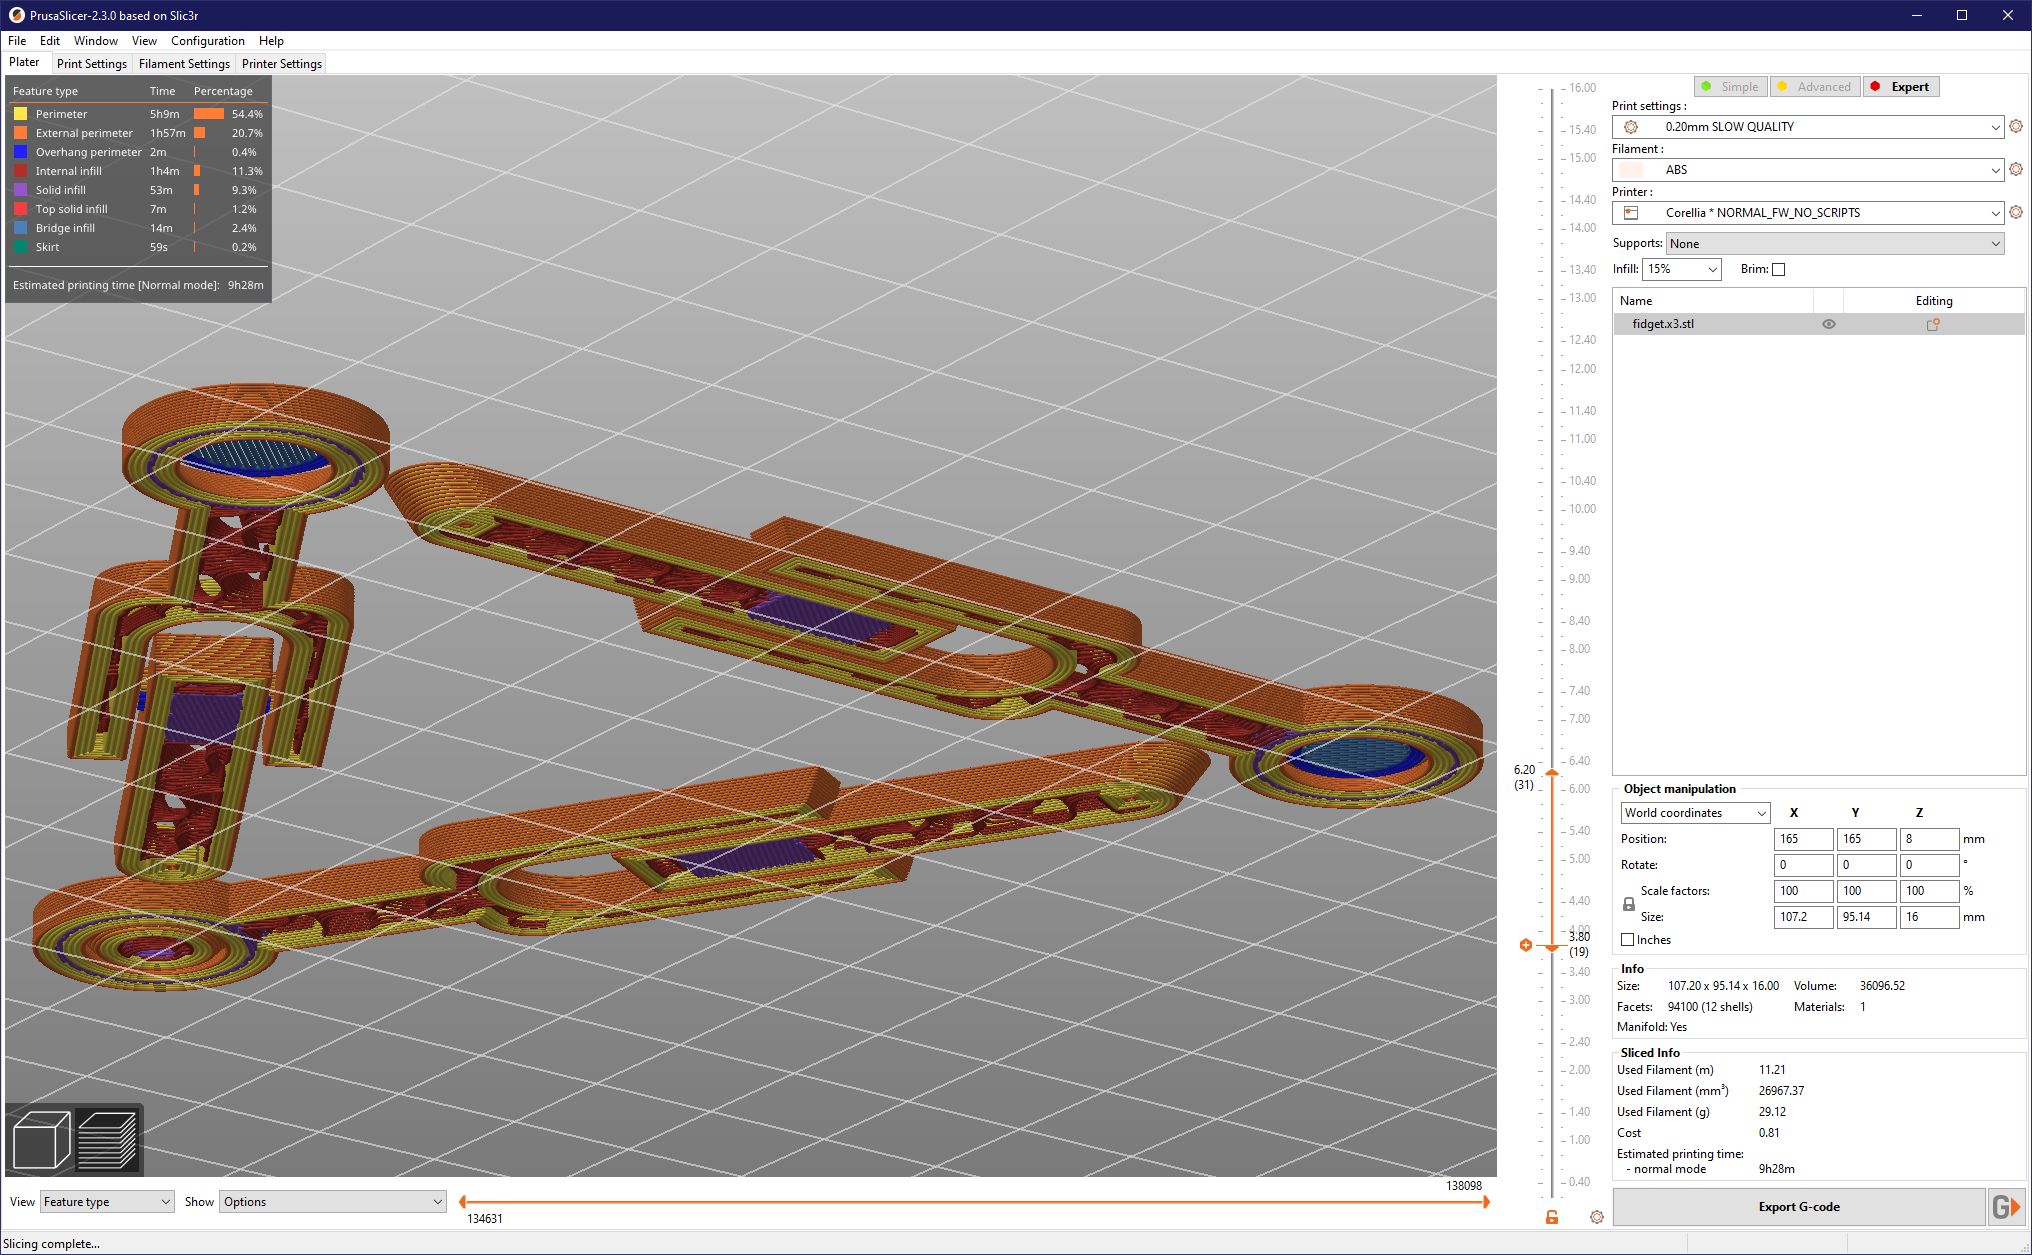Click the Skirt green color swatch
2032x1255 pixels.
[20, 247]
